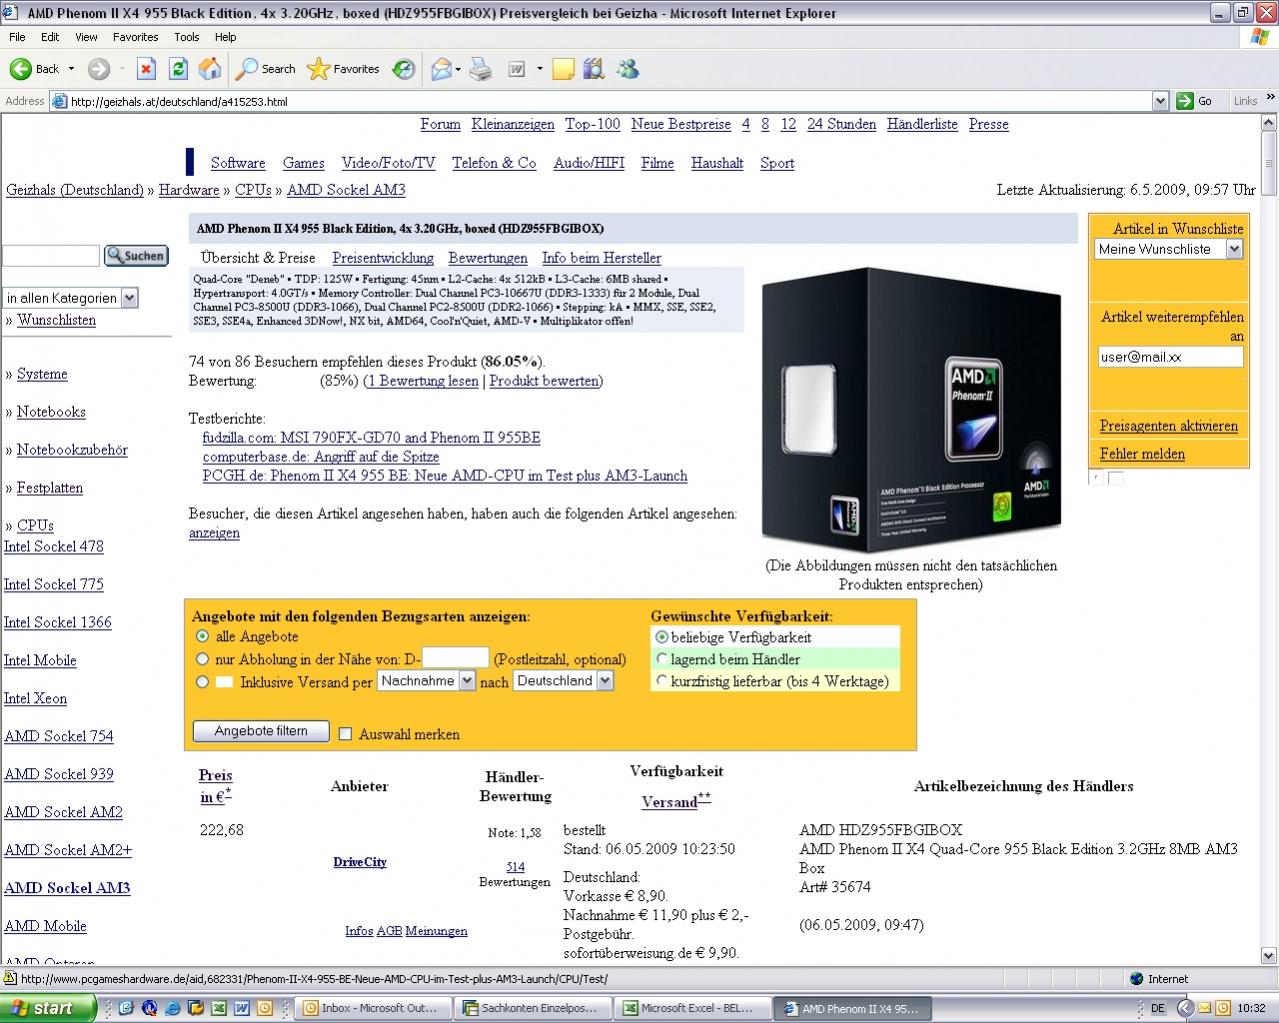
Task: Click the Mail envelope toolbar icon
Action: [x=441, y=69]
